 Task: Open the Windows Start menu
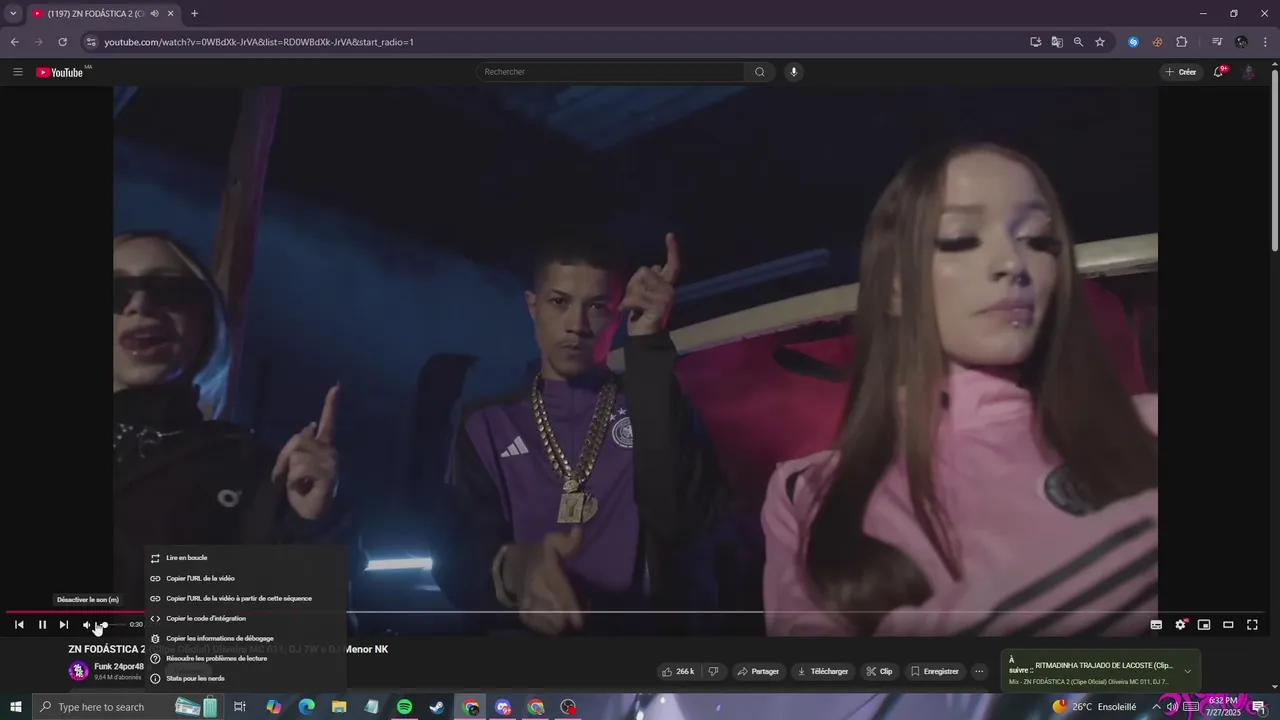point(16,707)
